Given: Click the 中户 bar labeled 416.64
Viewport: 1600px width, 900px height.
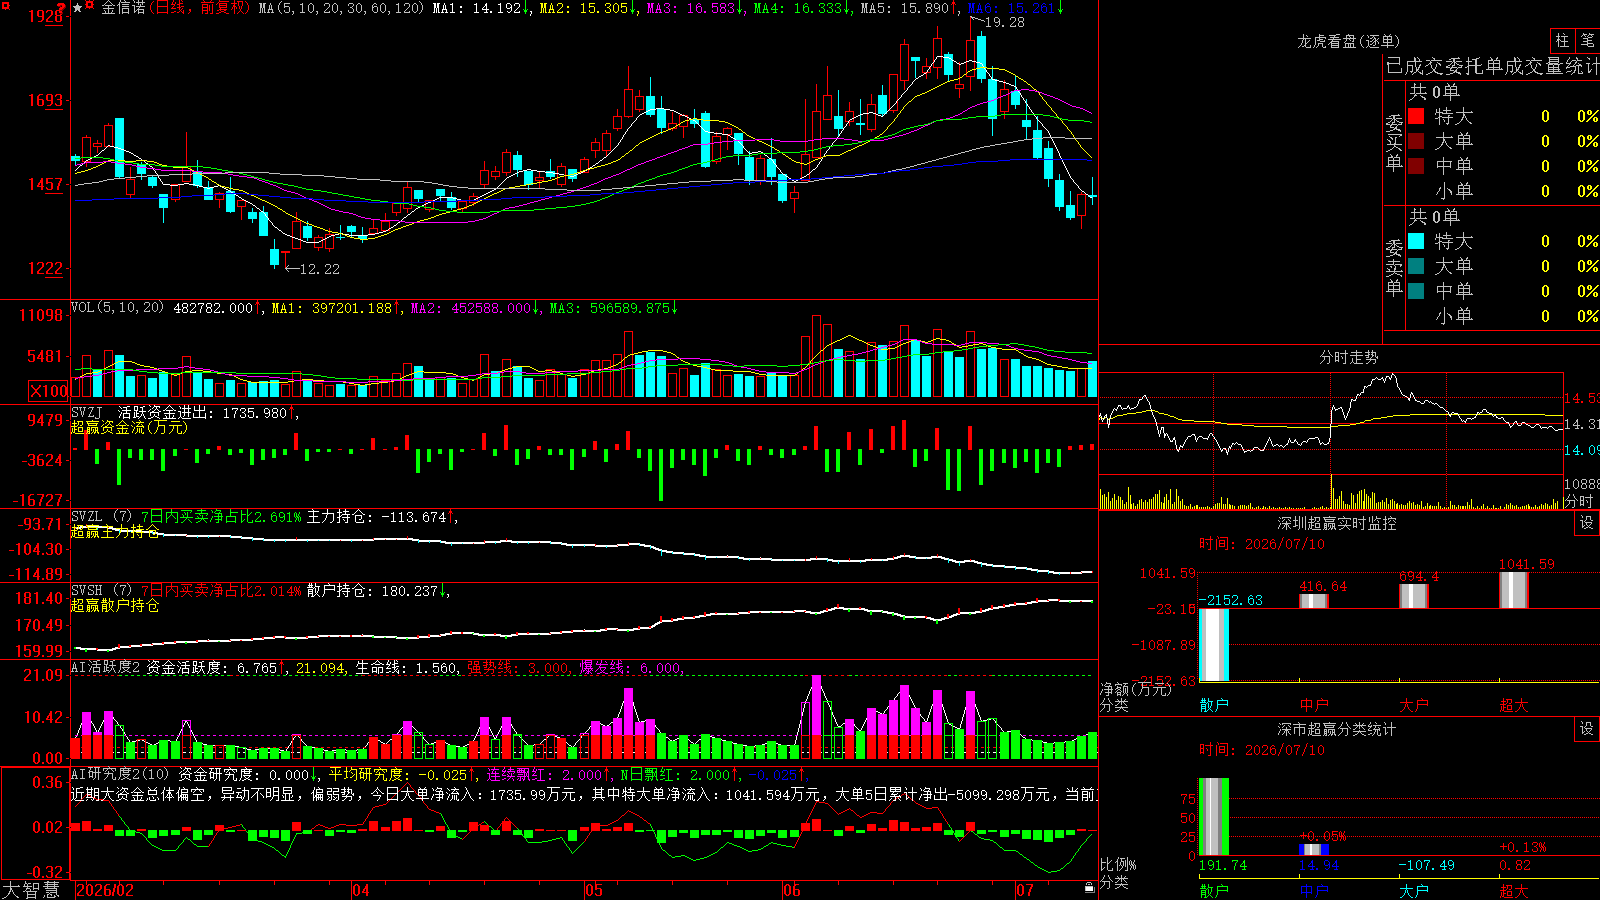Looking at the screenshot, I should tap(1314, 601).
